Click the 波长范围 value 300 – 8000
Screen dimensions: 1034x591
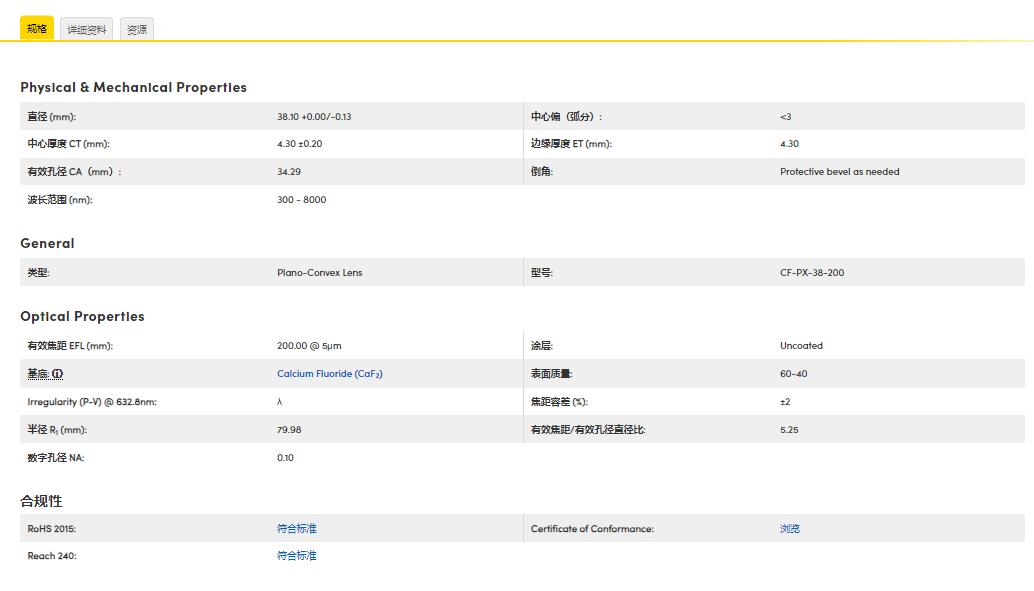pos(302,199)
